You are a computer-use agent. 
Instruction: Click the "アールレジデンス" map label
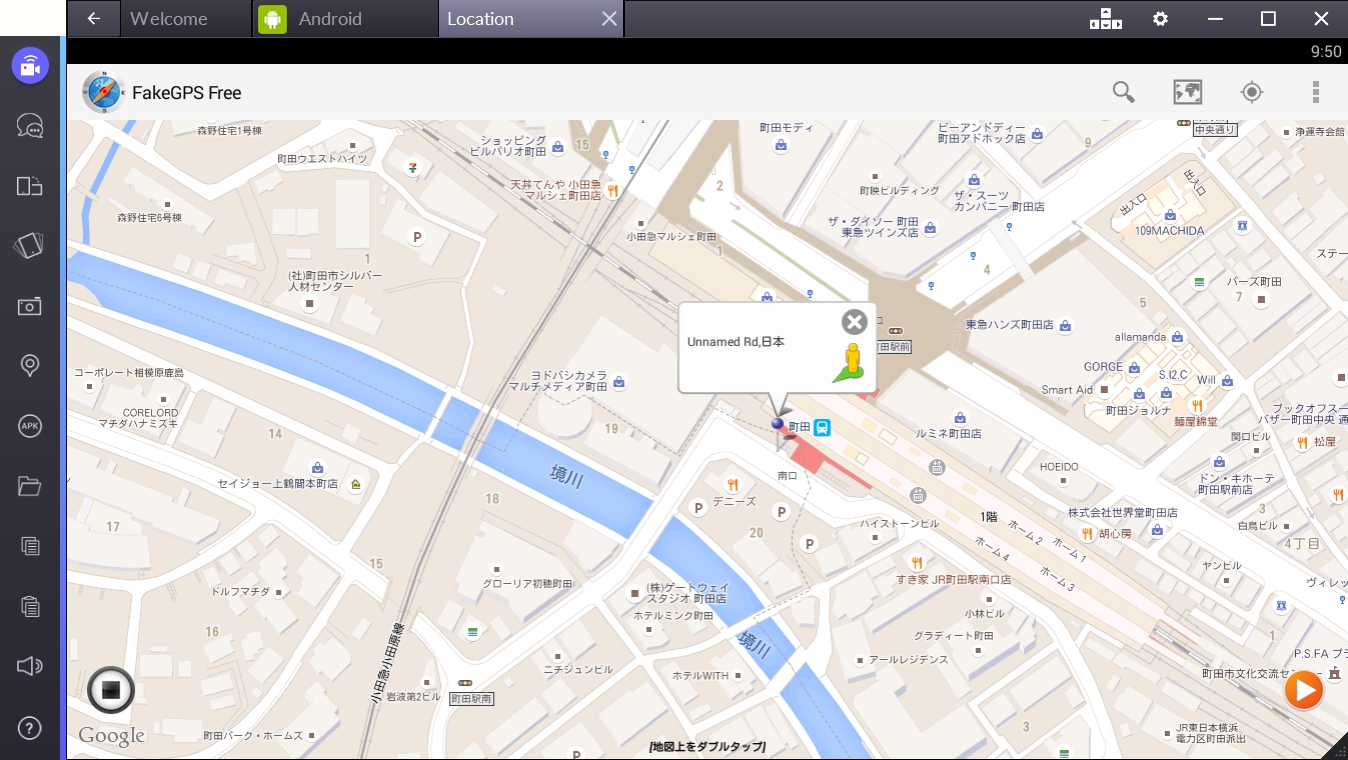coord(909,660)
